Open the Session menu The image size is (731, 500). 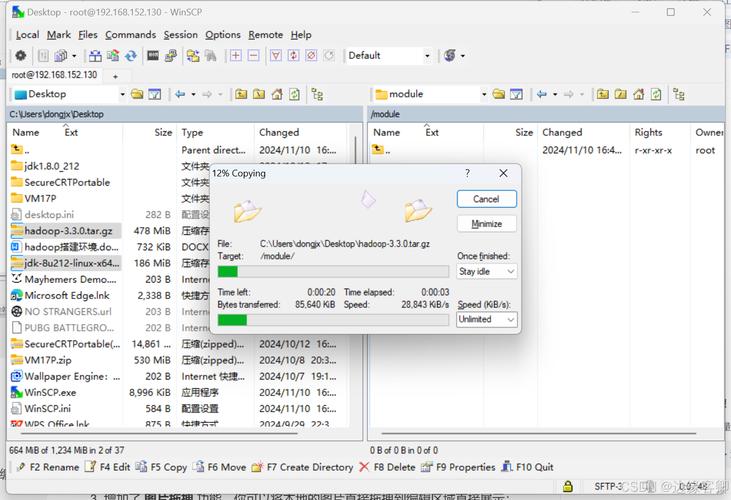(x=180, y=35)
